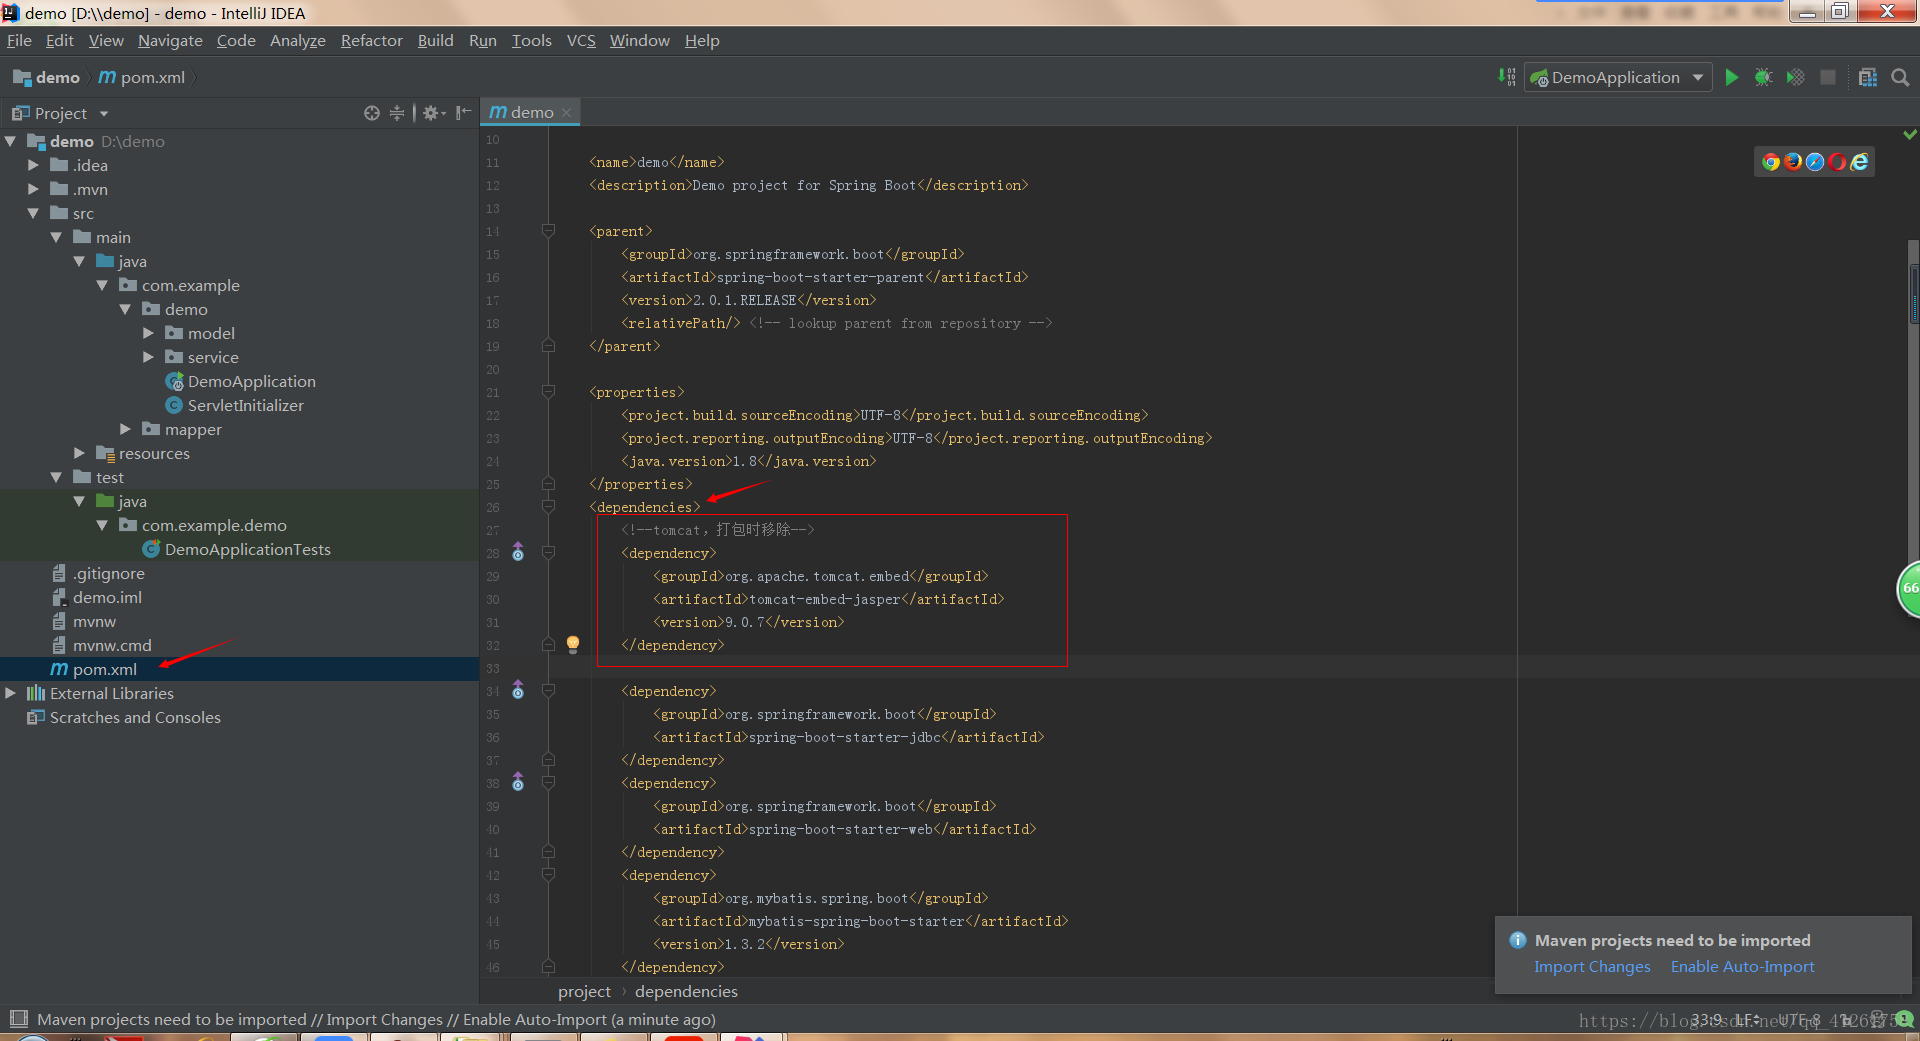1920x1041 pixels.
Task: Switch to the demo pom editor tab
Action: point(531,113)
